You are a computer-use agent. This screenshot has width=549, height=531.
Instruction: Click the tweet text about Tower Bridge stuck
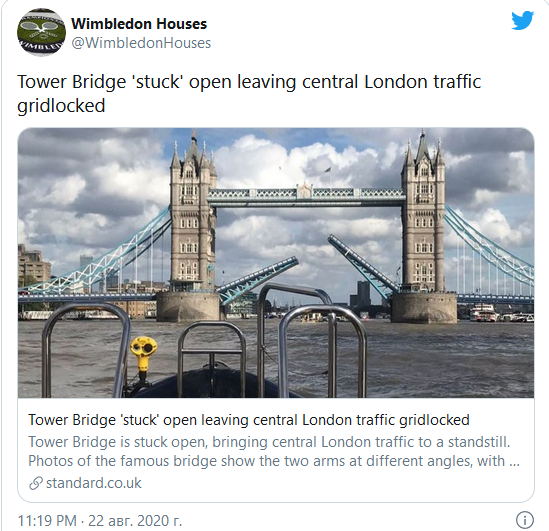coord(249,93)
